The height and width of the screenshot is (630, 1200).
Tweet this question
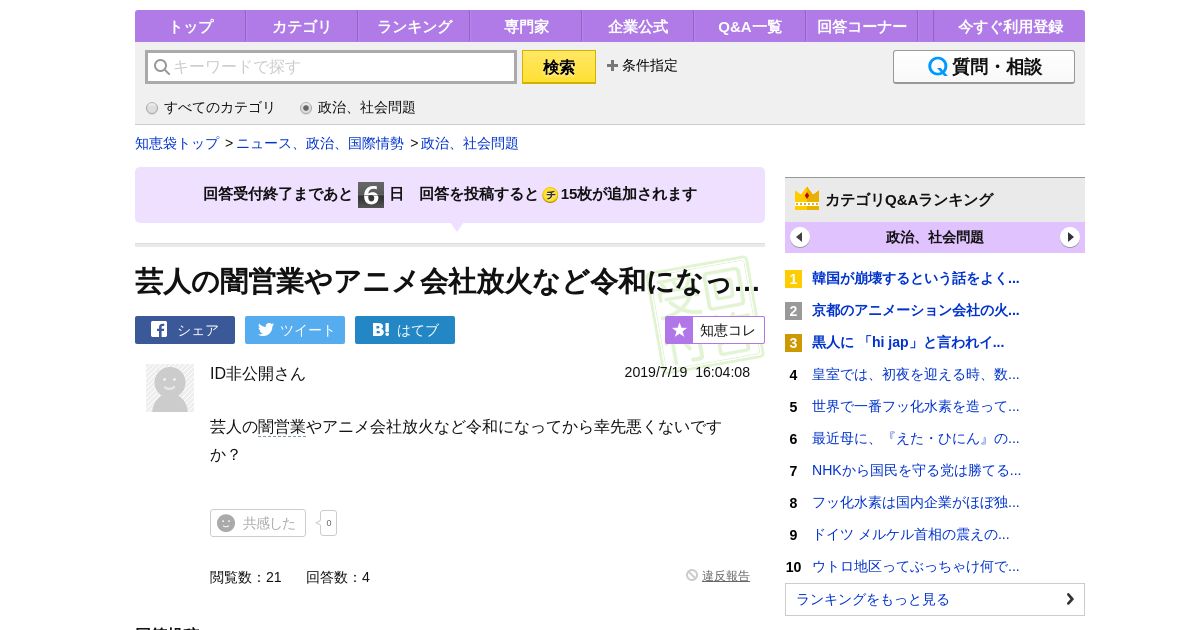tap(295, 330)
